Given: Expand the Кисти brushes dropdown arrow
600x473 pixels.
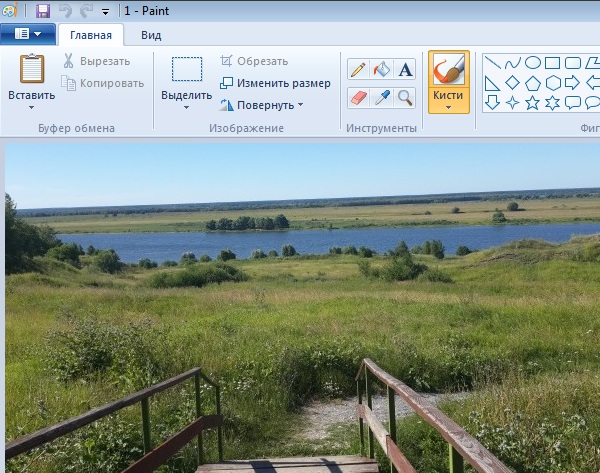Looking at the screenshot, I should (449, 106).
